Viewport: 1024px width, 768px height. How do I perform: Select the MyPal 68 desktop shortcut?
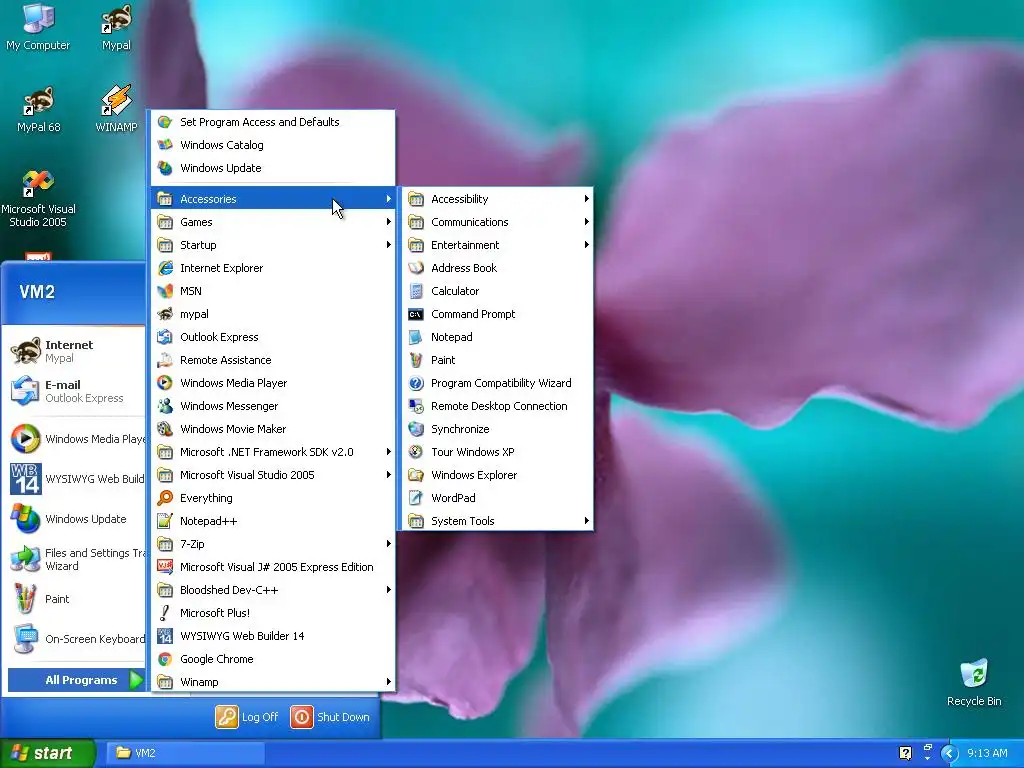point(39,108)
